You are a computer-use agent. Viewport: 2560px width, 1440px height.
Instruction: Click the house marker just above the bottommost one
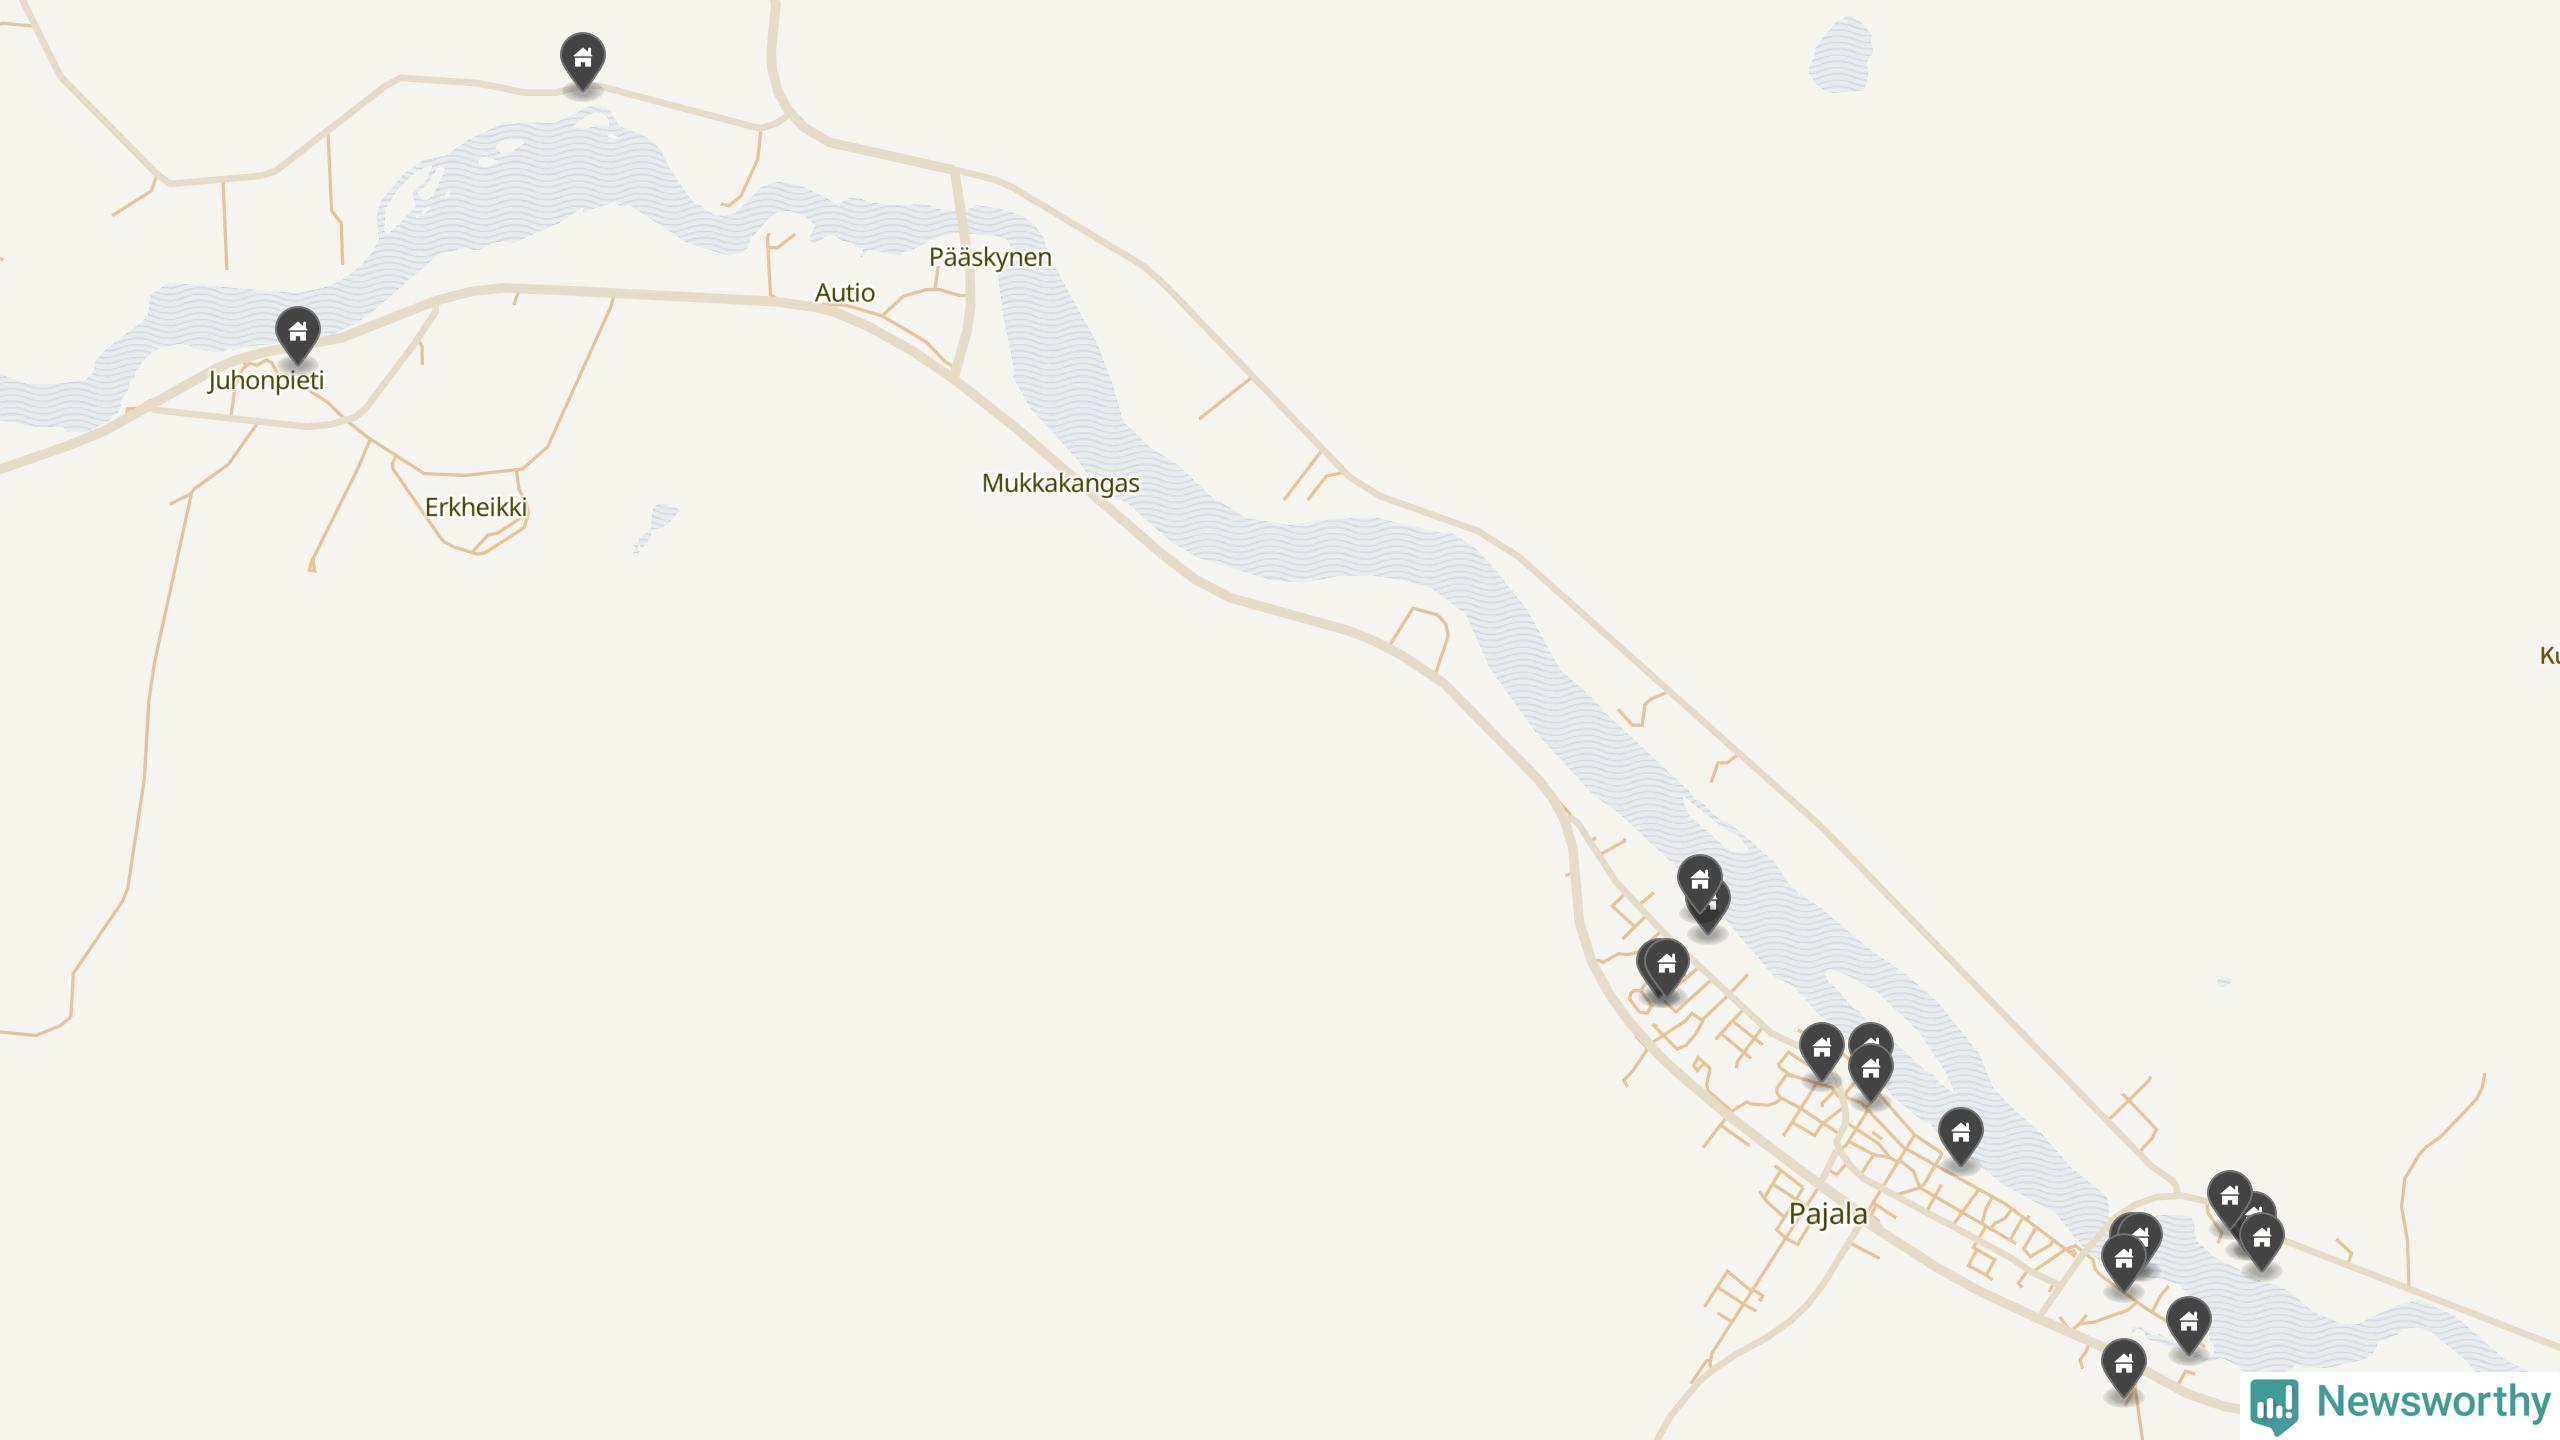point(2189,1326)
